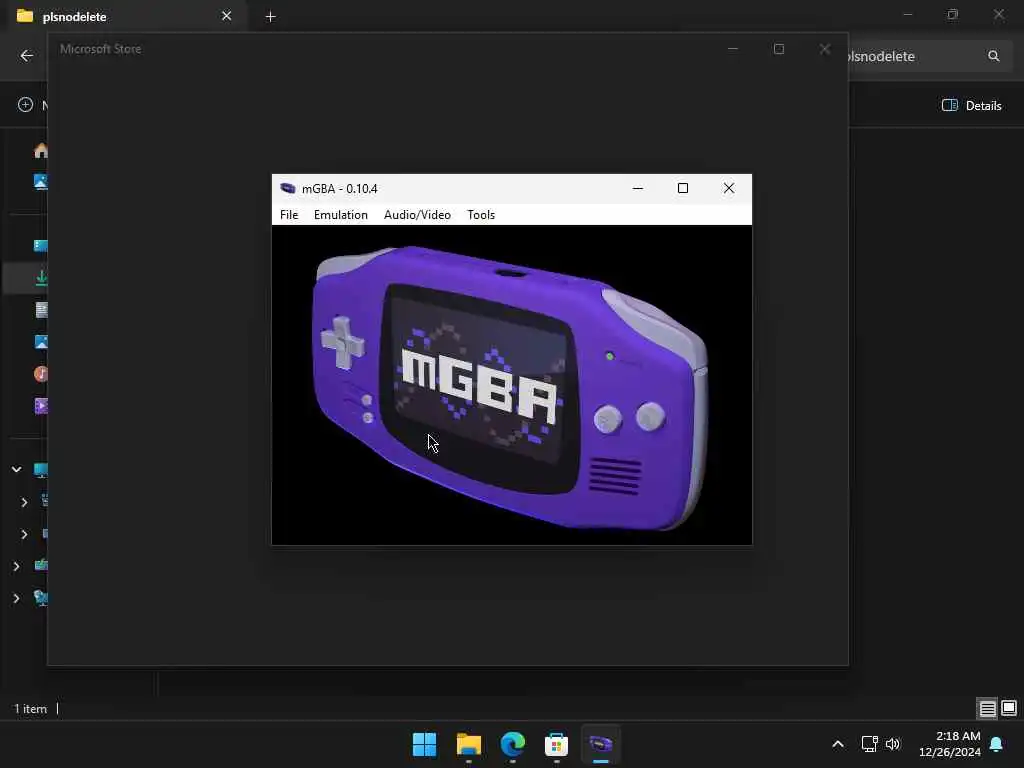The image size is (1024, 768).
Task: Open Videos in the Explorer sidebar
Action: tap(40, 406)
